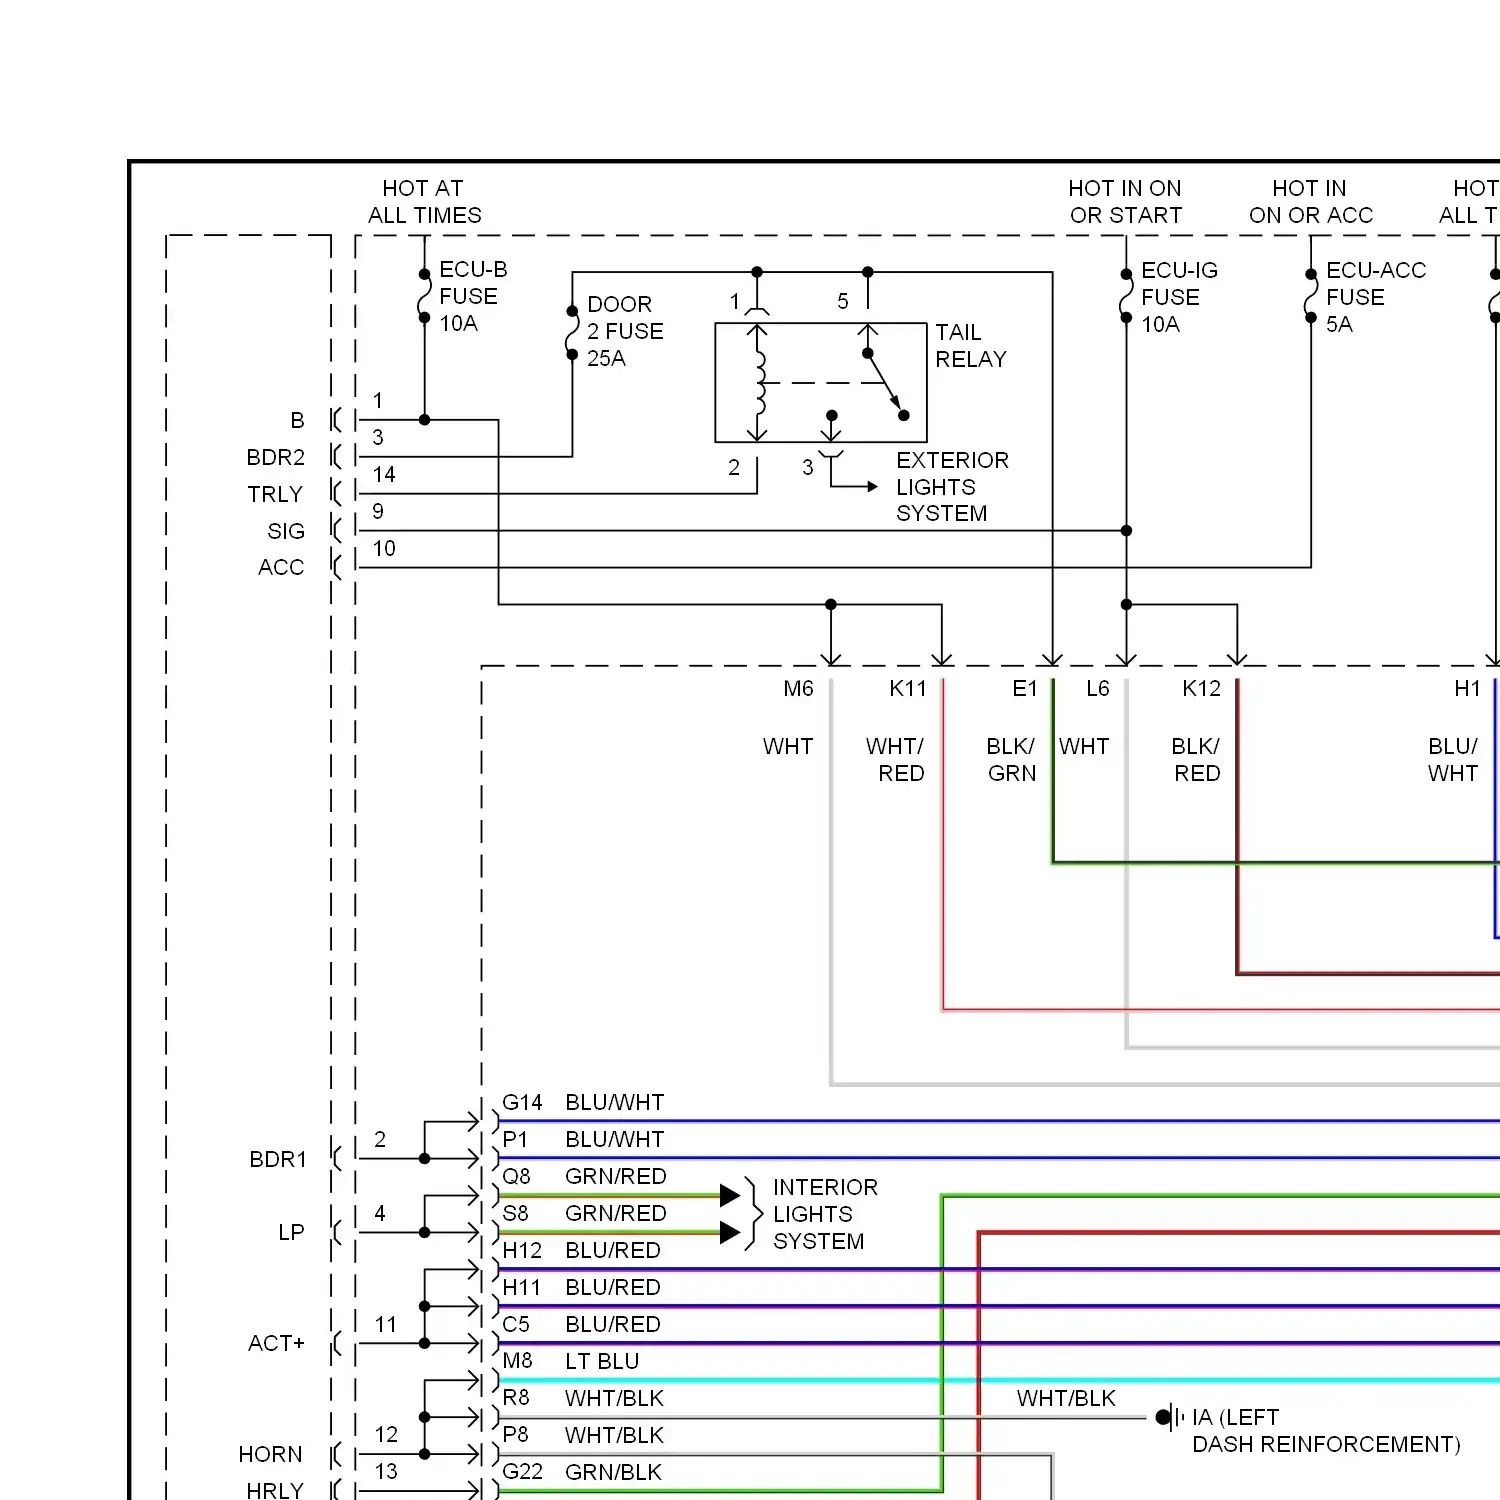Click the BDR2 terminal label
The image size is (1500, 1500).
[275, 457]
